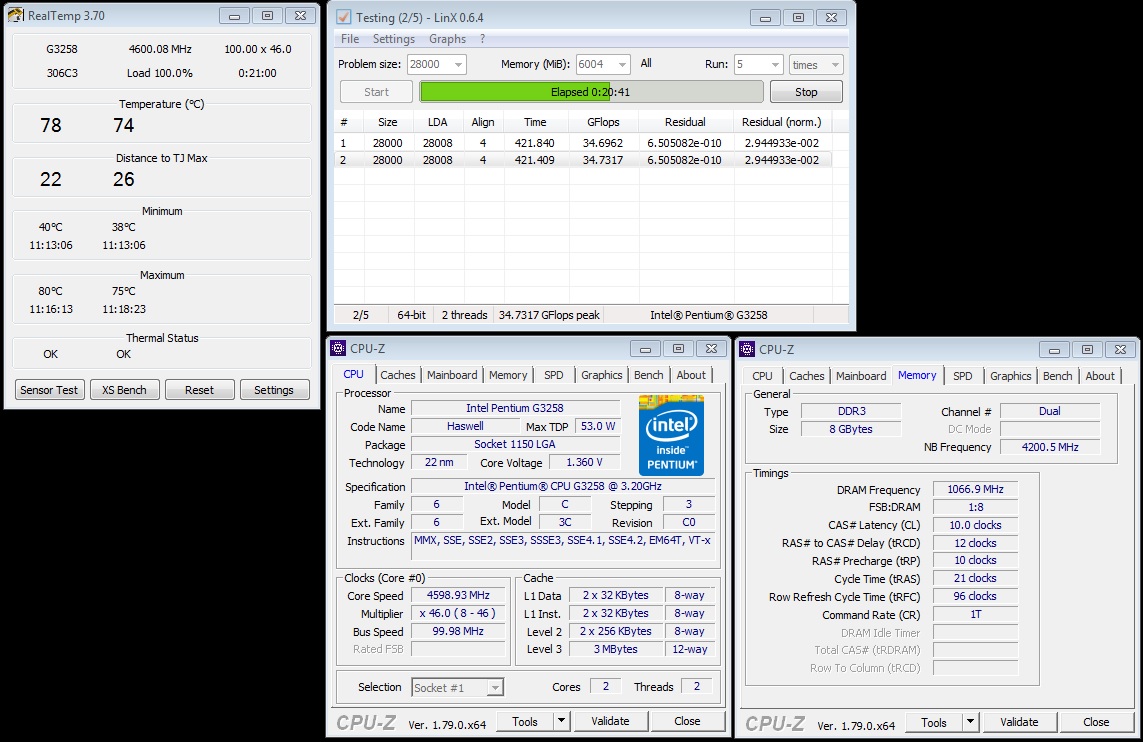Image resolution: width=1143 pixels, height=742 pixels.
Task: Switch to CPU tab in right CPU-Z window
Action: 762,375
